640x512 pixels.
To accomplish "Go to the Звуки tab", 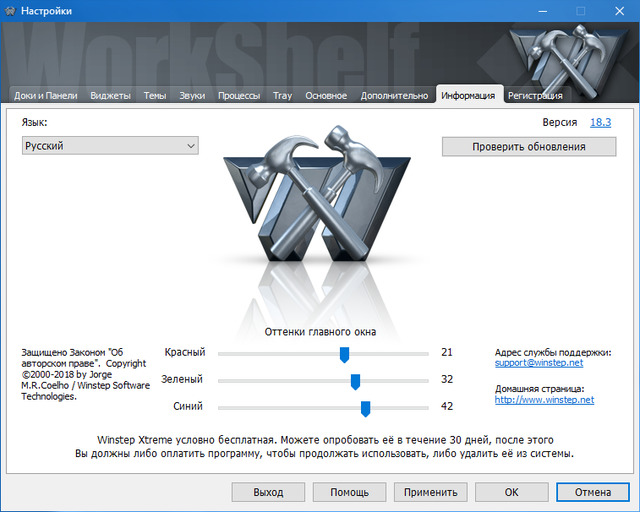I will point(192,96).
